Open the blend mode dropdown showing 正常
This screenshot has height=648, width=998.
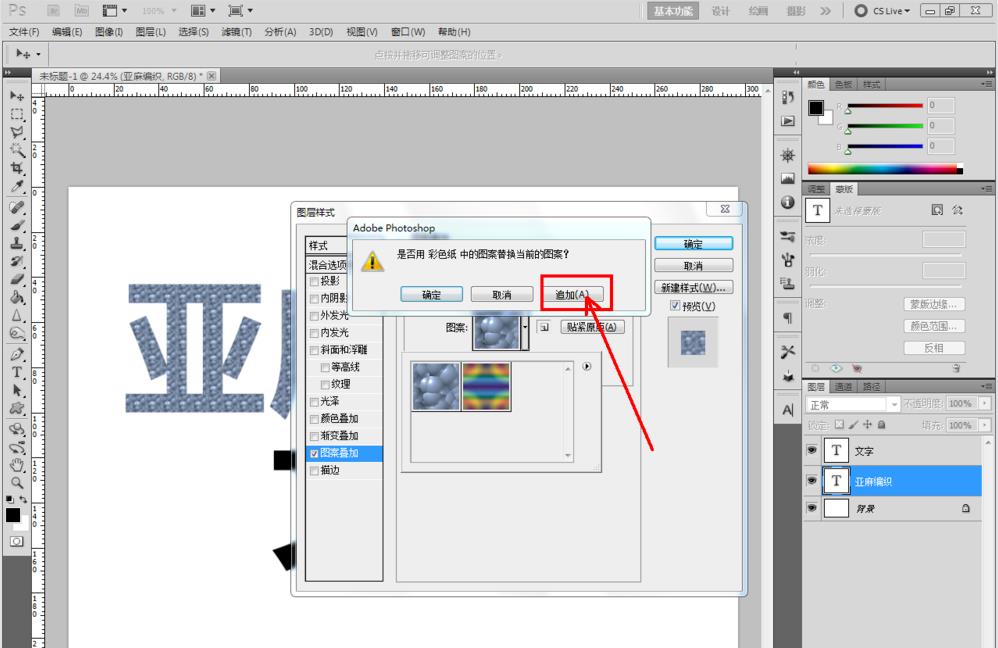[x=893, y=403]
